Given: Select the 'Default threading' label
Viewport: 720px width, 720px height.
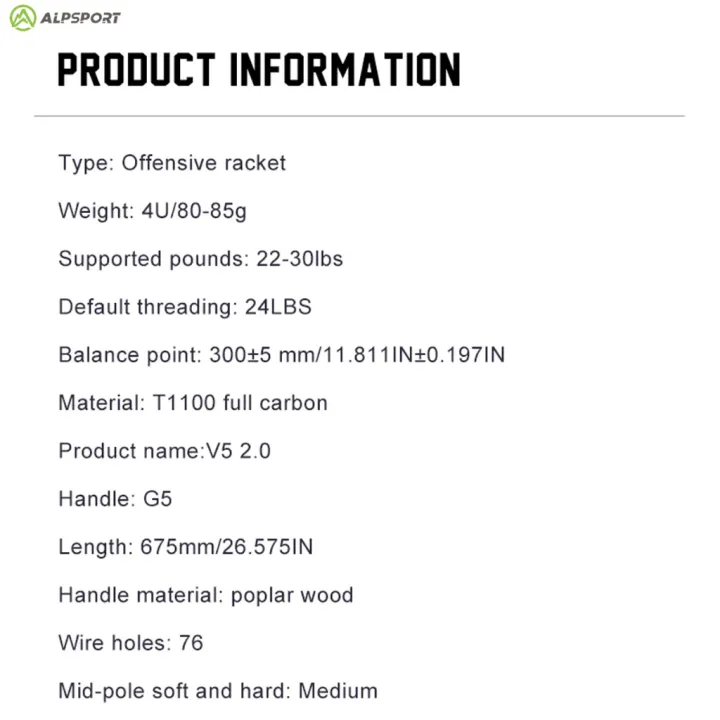Looking at the screenshot, I should point(147,307).
